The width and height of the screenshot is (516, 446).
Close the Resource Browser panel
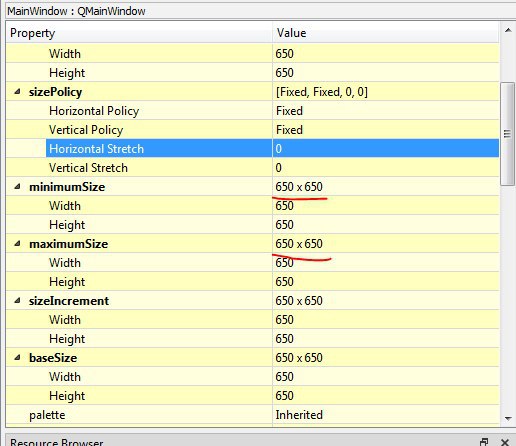[x=505, y=442]
